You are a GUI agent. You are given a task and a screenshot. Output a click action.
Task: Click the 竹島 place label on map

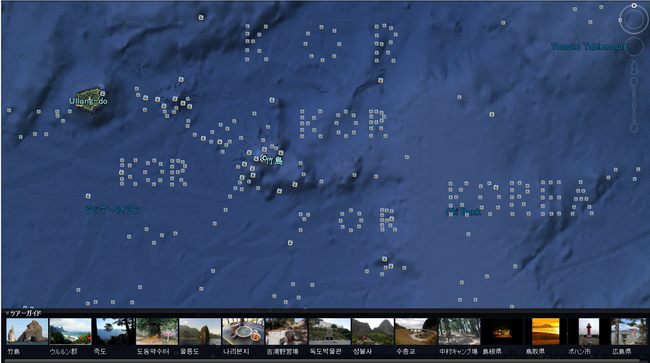pos(274,161)
